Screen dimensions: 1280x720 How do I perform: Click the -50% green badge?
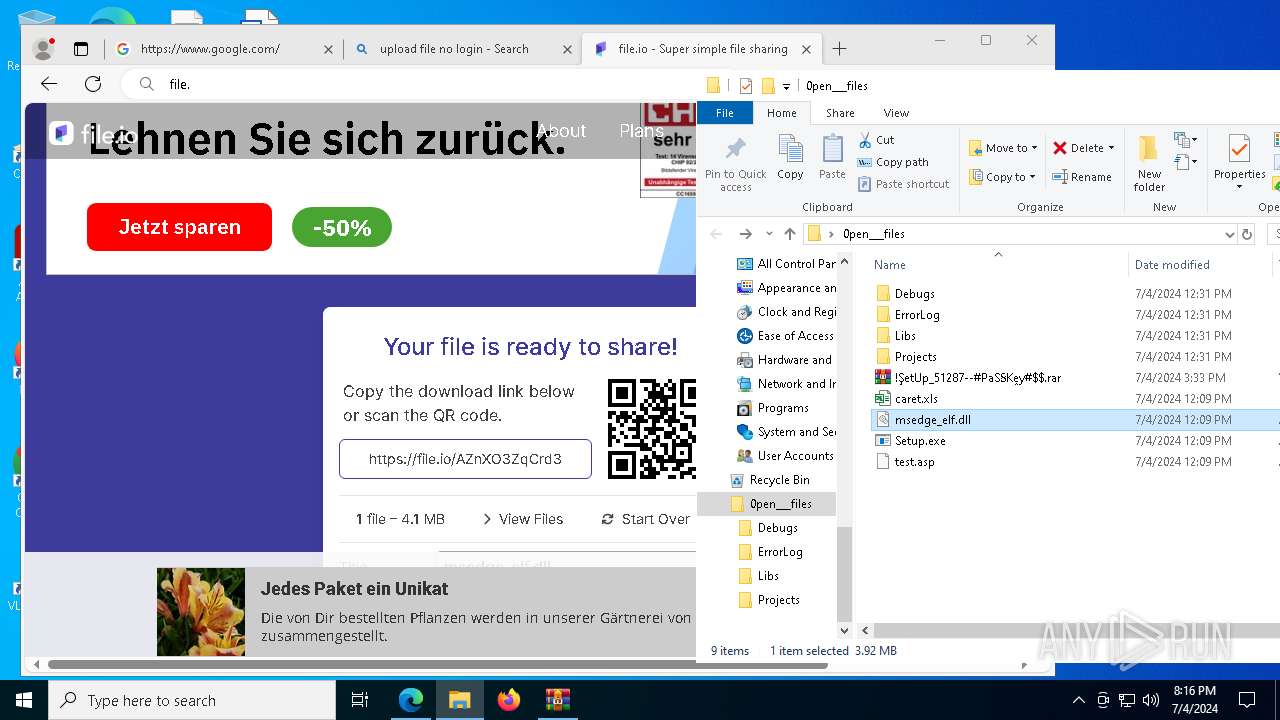click(x=342, y=228)
